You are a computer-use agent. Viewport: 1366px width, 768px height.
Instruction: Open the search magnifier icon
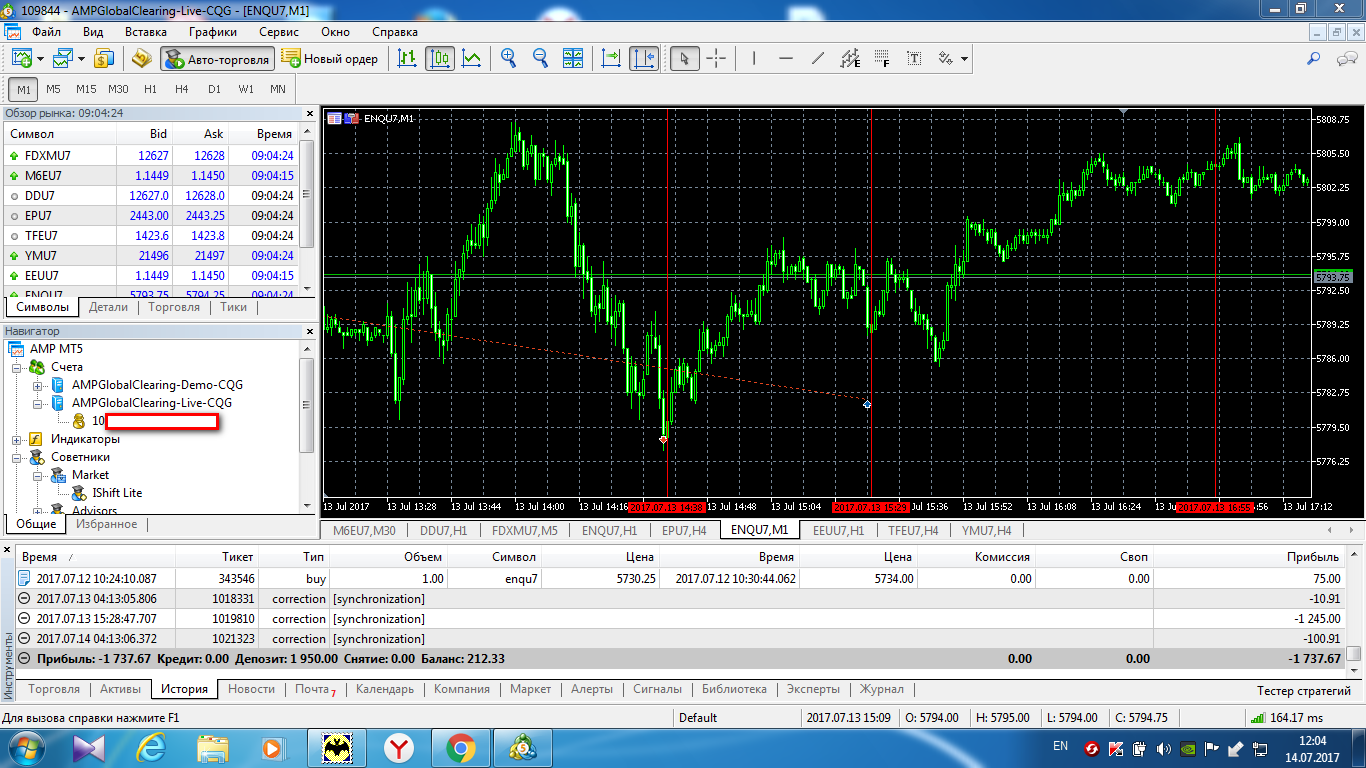[1314, 59]
